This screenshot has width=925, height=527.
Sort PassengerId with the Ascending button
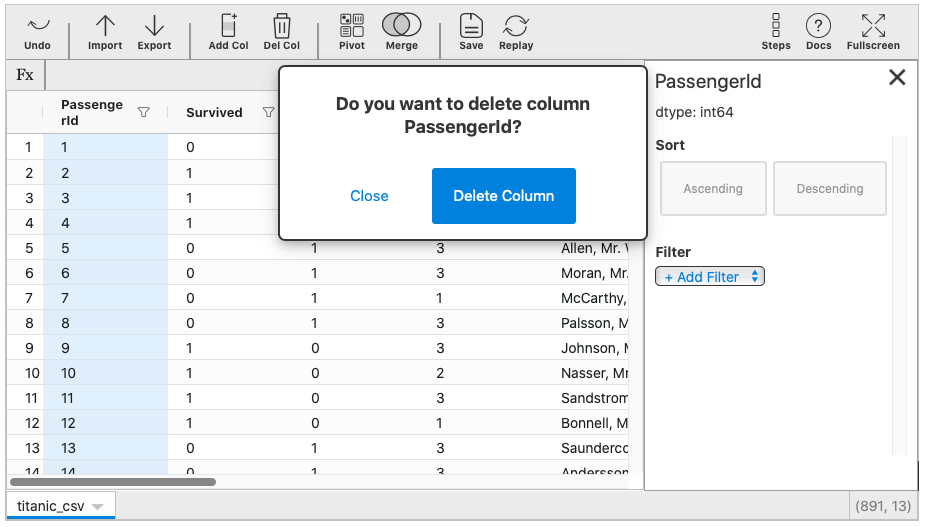point(713,189)
